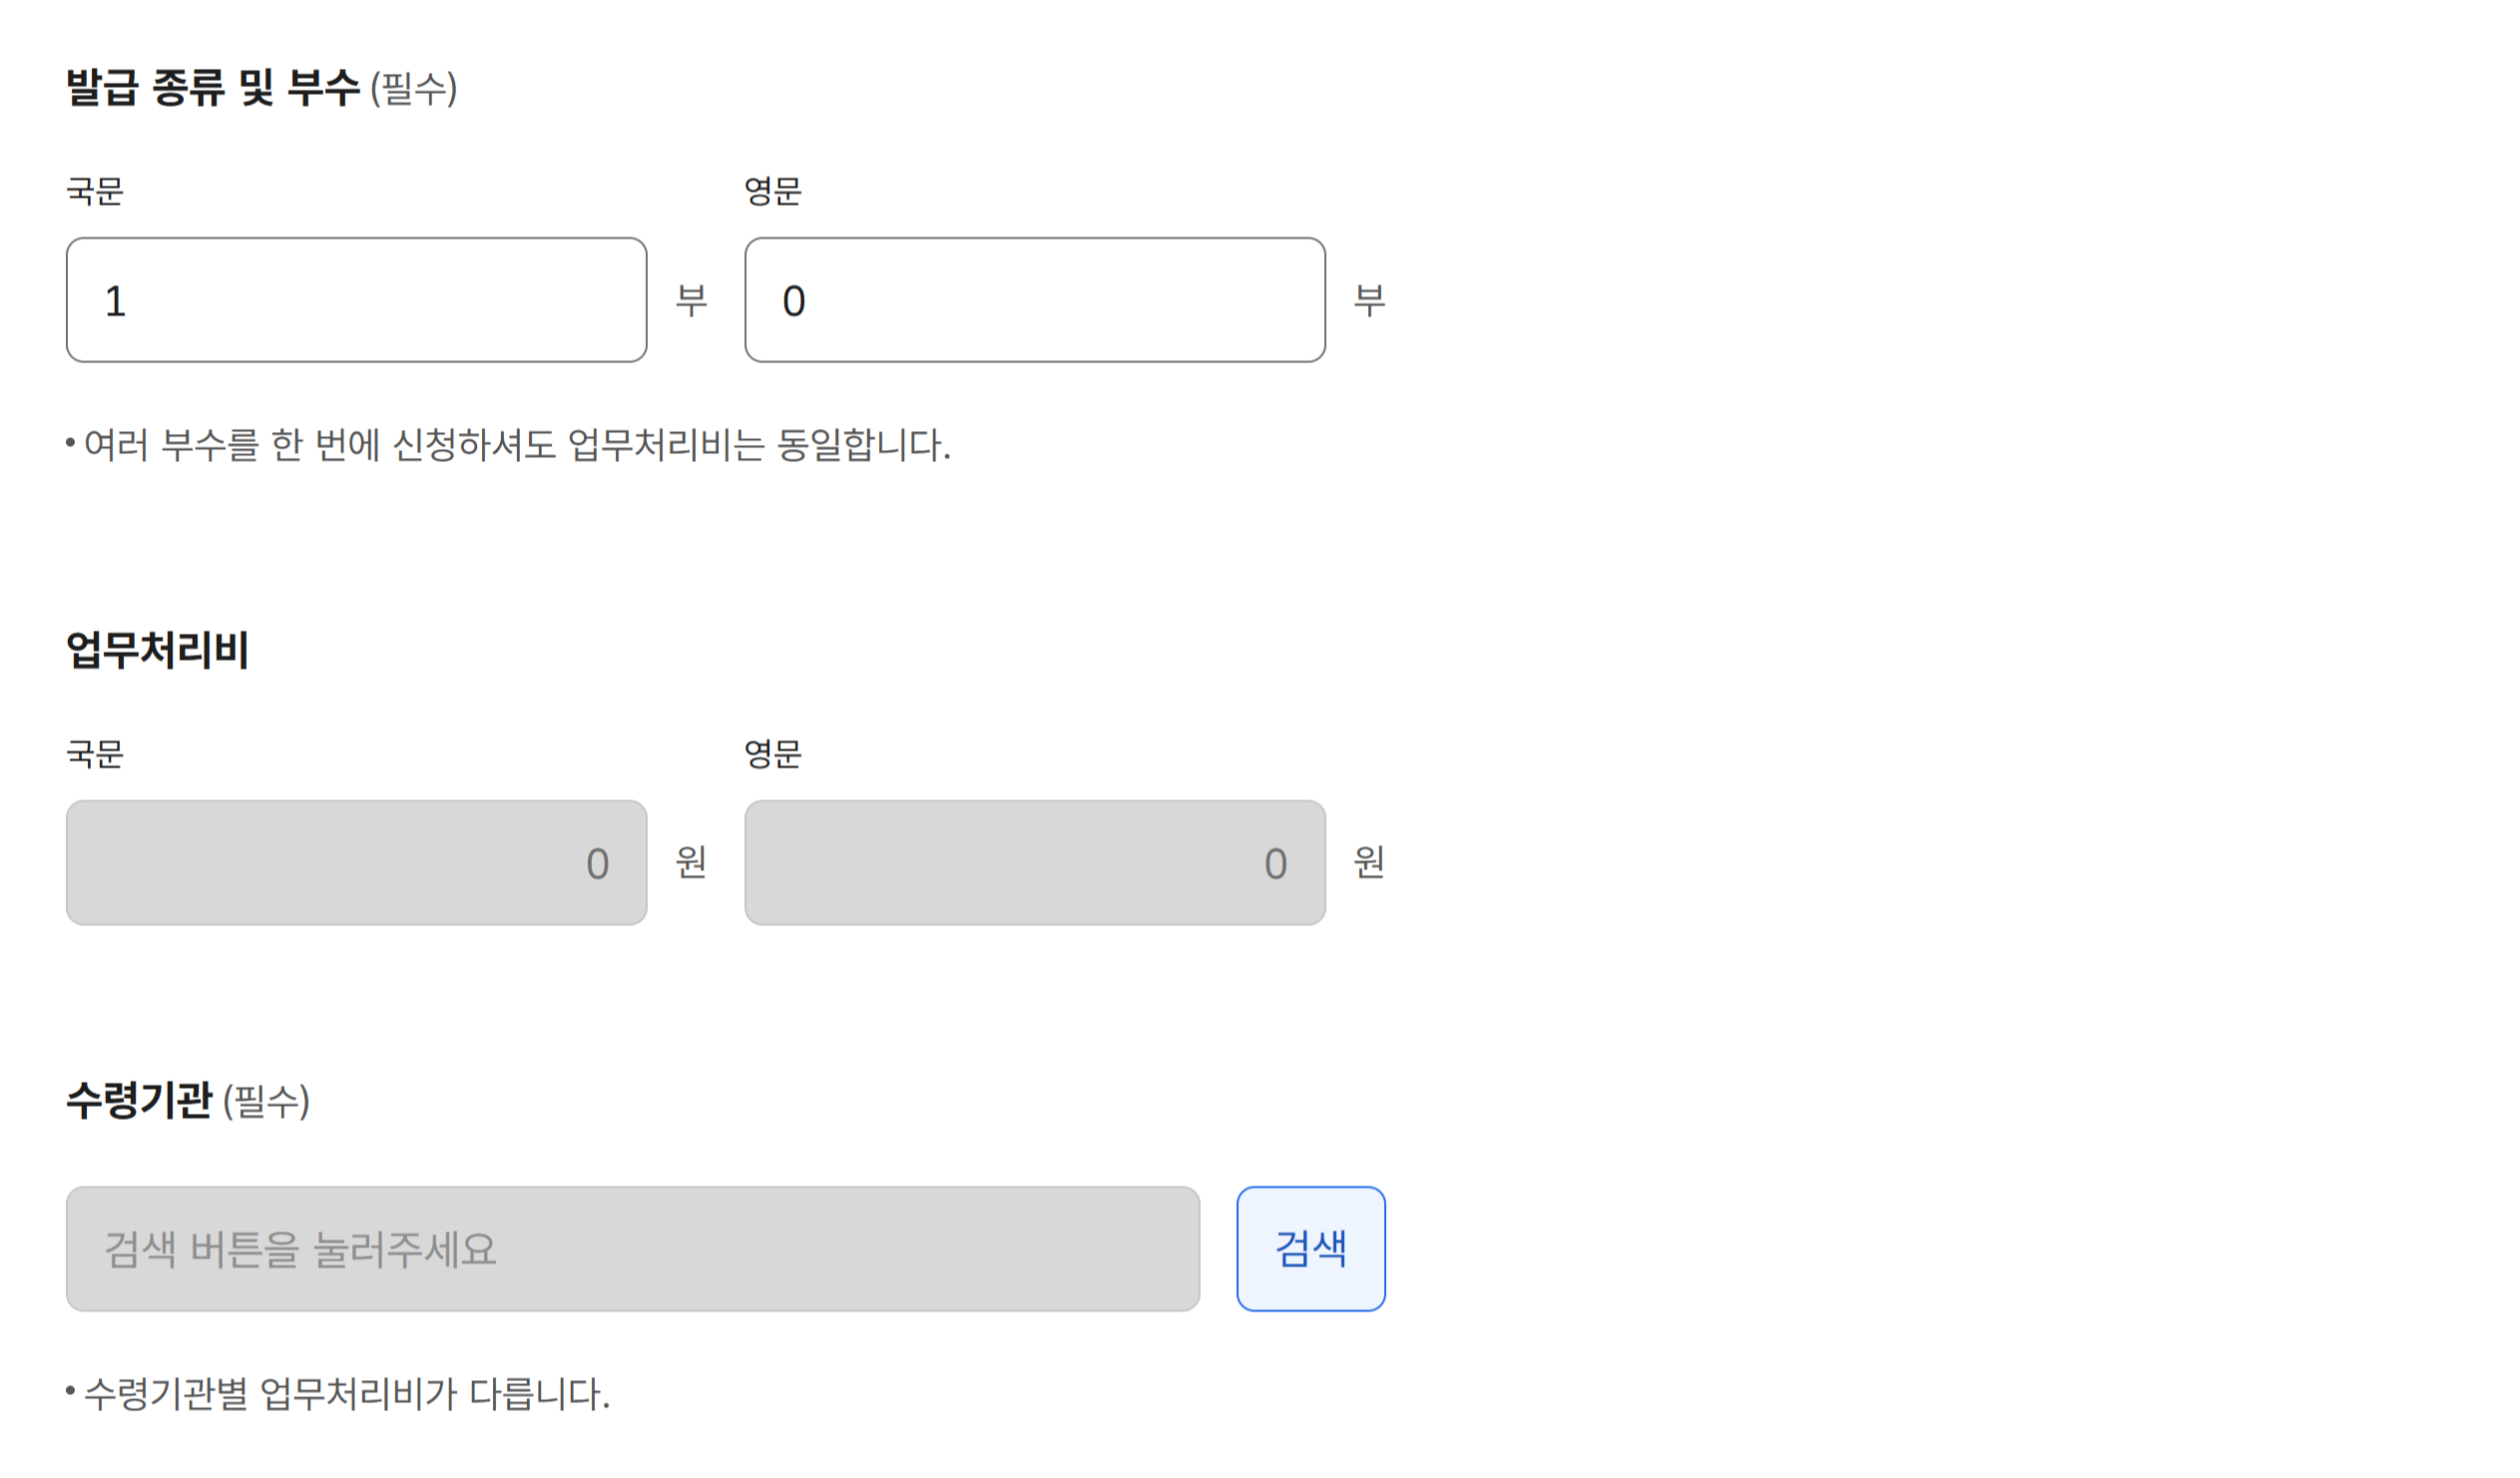The height and width of the screenshot is (1478, 2520).
Task: Click the placeholder text 검색 버튼을 눌러주세요
Action: pyautogui.click(x=300, y=1246)
